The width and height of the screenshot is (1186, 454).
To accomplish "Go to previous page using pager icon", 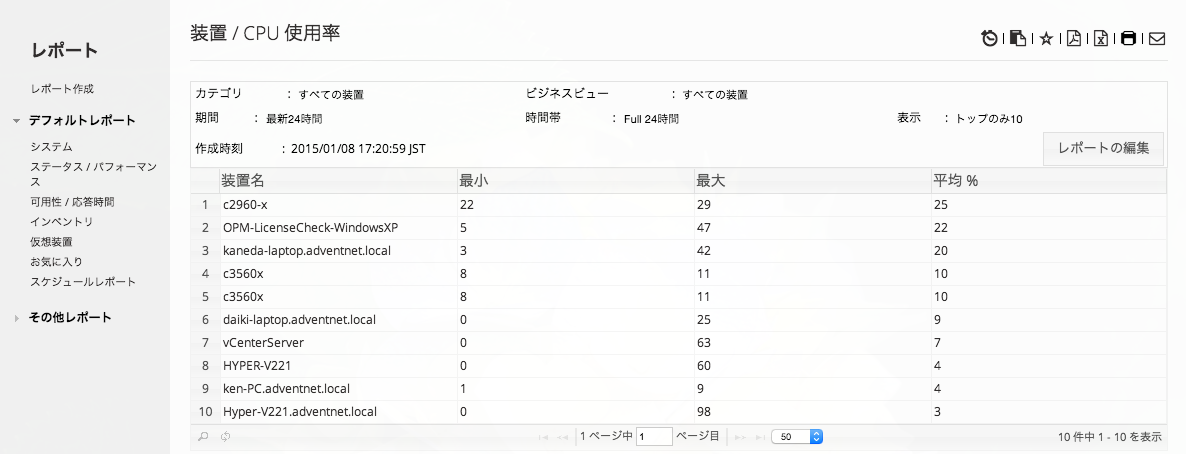I will tap(562, 437).
